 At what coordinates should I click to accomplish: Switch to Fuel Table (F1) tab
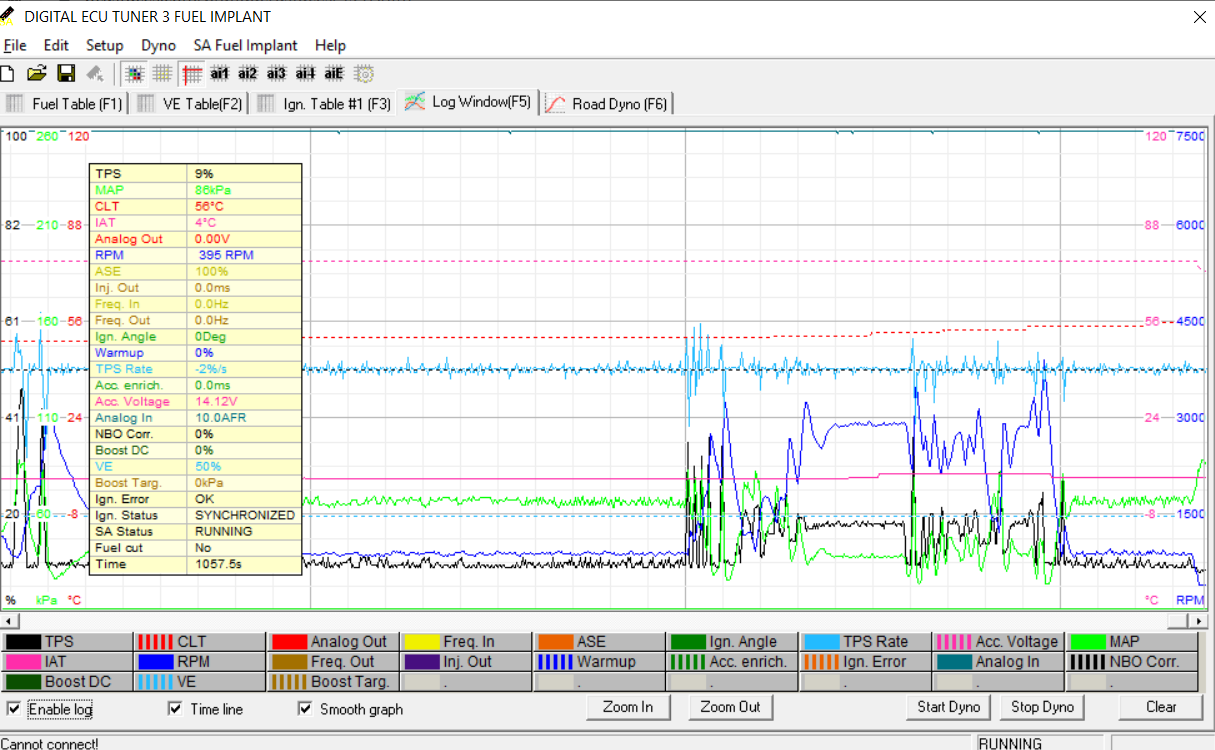pyautogui.click(x=66, y=103)
